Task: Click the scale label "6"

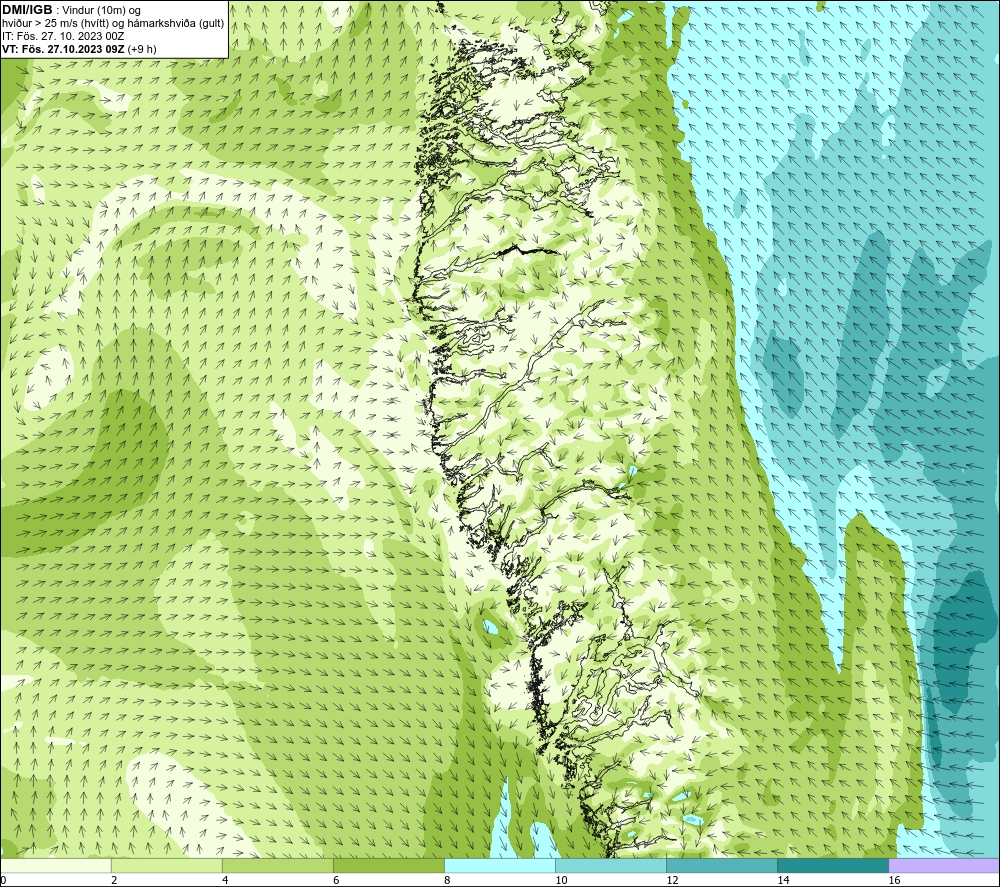Action: [336, 881]
